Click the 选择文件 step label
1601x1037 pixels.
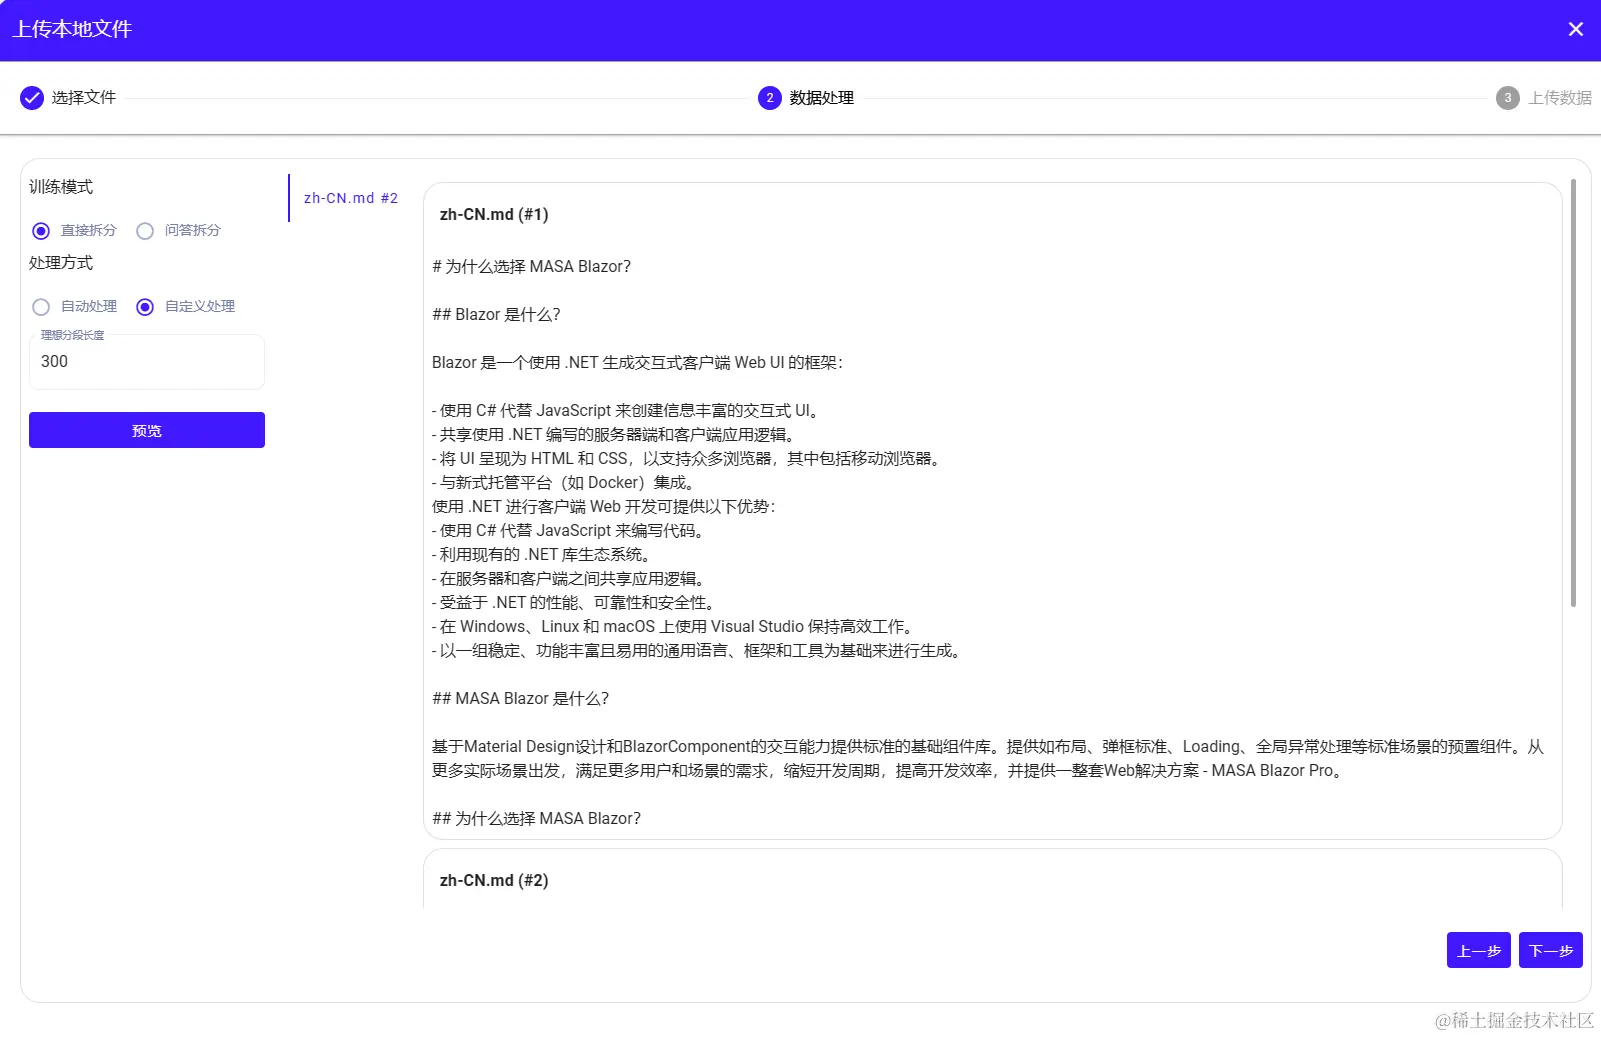[84, 97]
